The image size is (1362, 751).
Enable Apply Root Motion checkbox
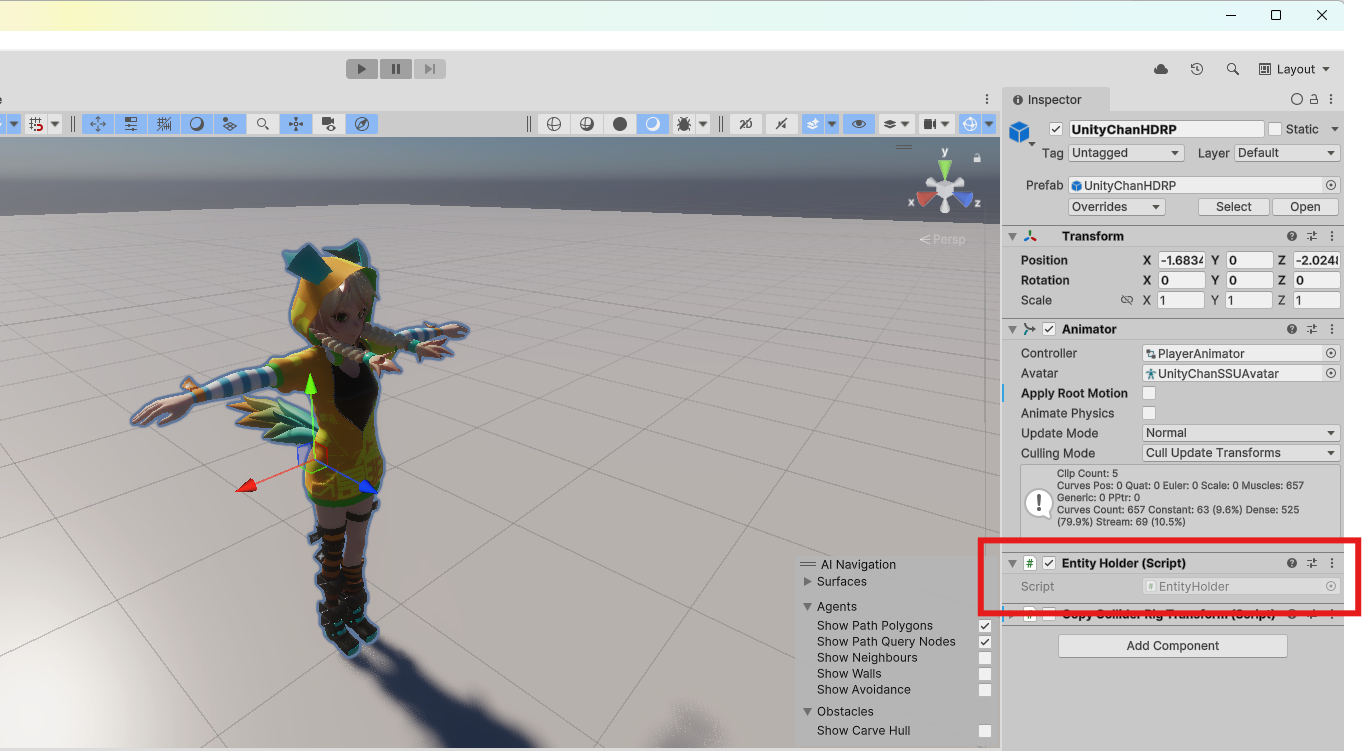1149,393
